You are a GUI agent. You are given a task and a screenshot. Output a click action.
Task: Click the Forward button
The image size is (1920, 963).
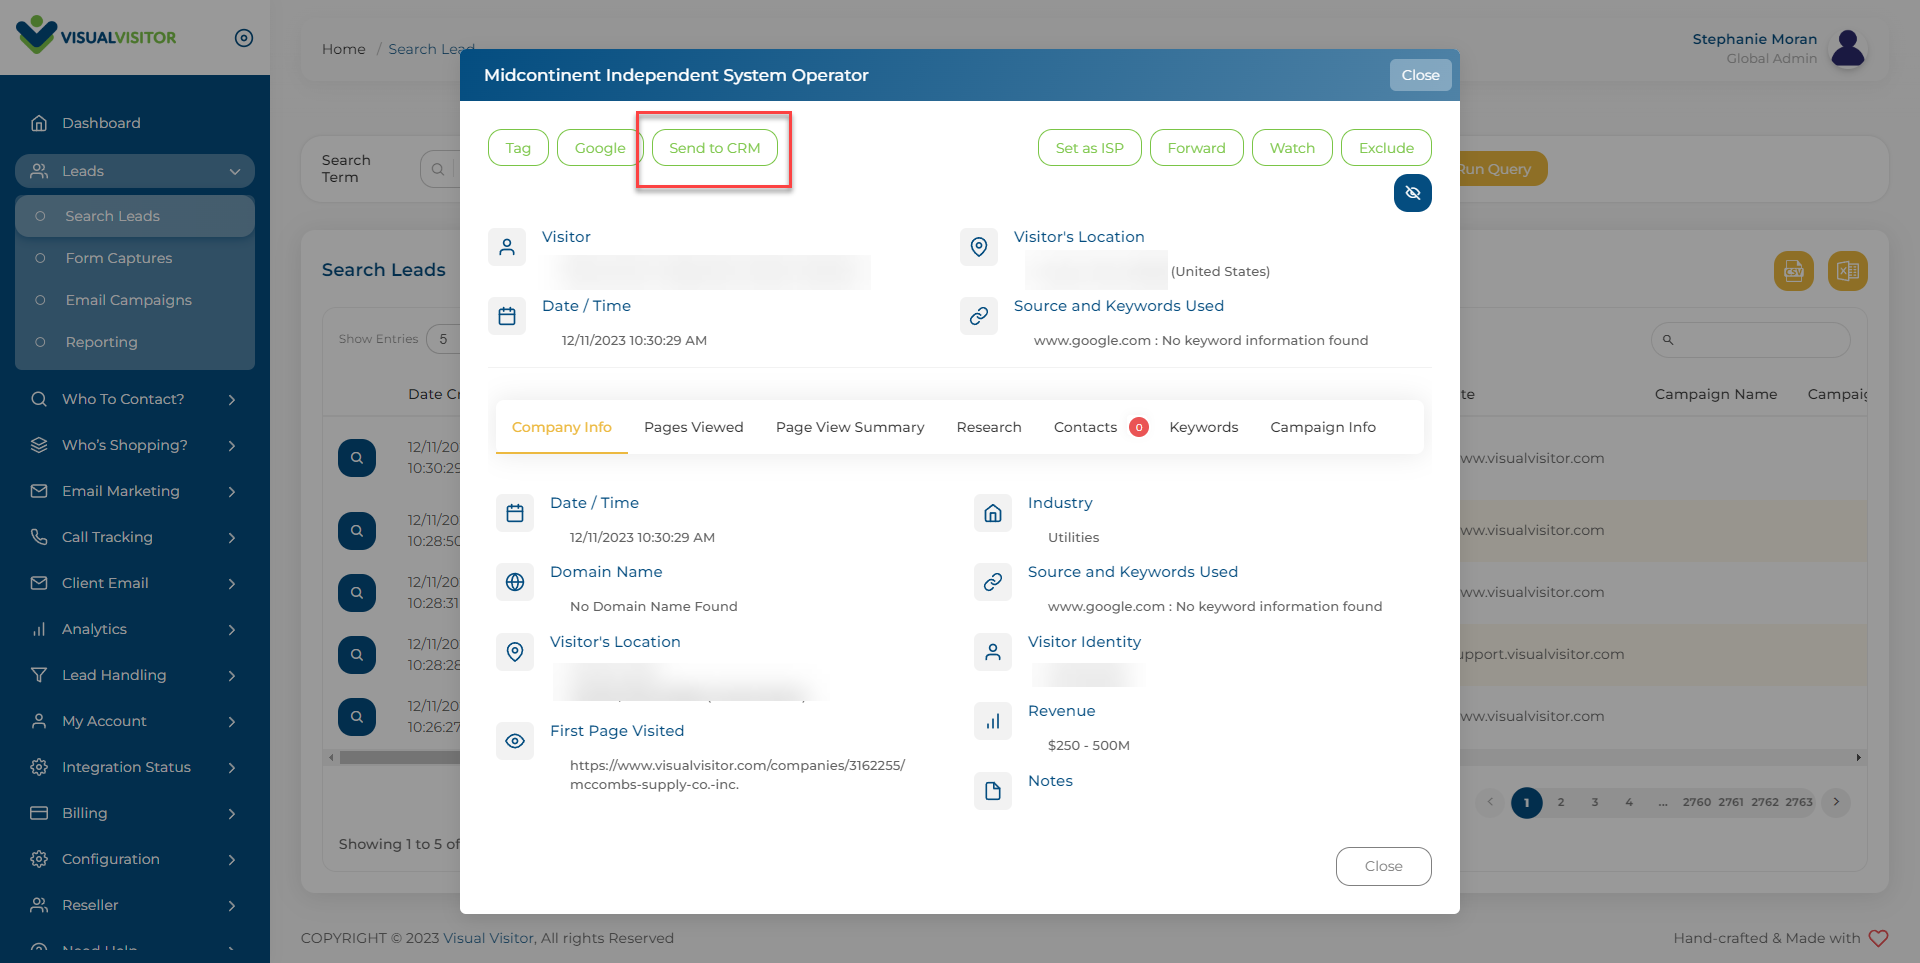tap(1196, 148)
